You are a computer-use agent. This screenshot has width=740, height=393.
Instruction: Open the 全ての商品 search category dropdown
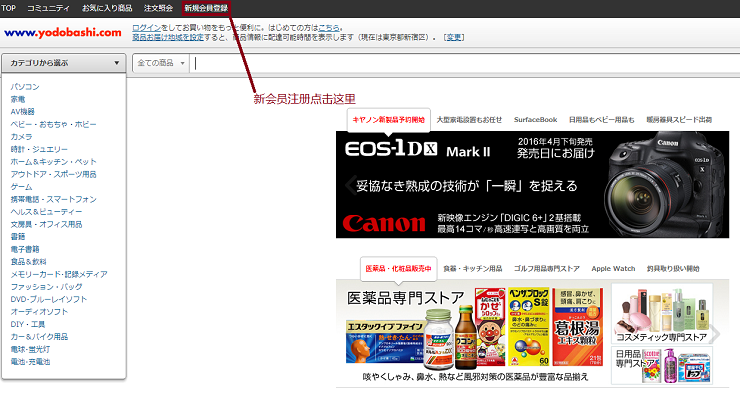point(161,63)
